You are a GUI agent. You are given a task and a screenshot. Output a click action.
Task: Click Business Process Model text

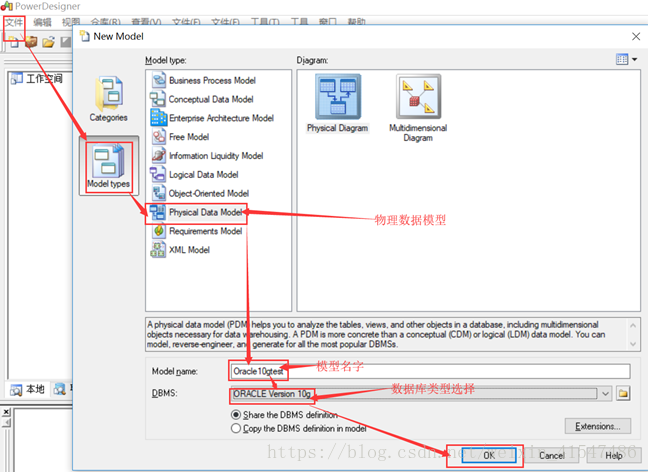pyautogui.click(x=212, y=80)
